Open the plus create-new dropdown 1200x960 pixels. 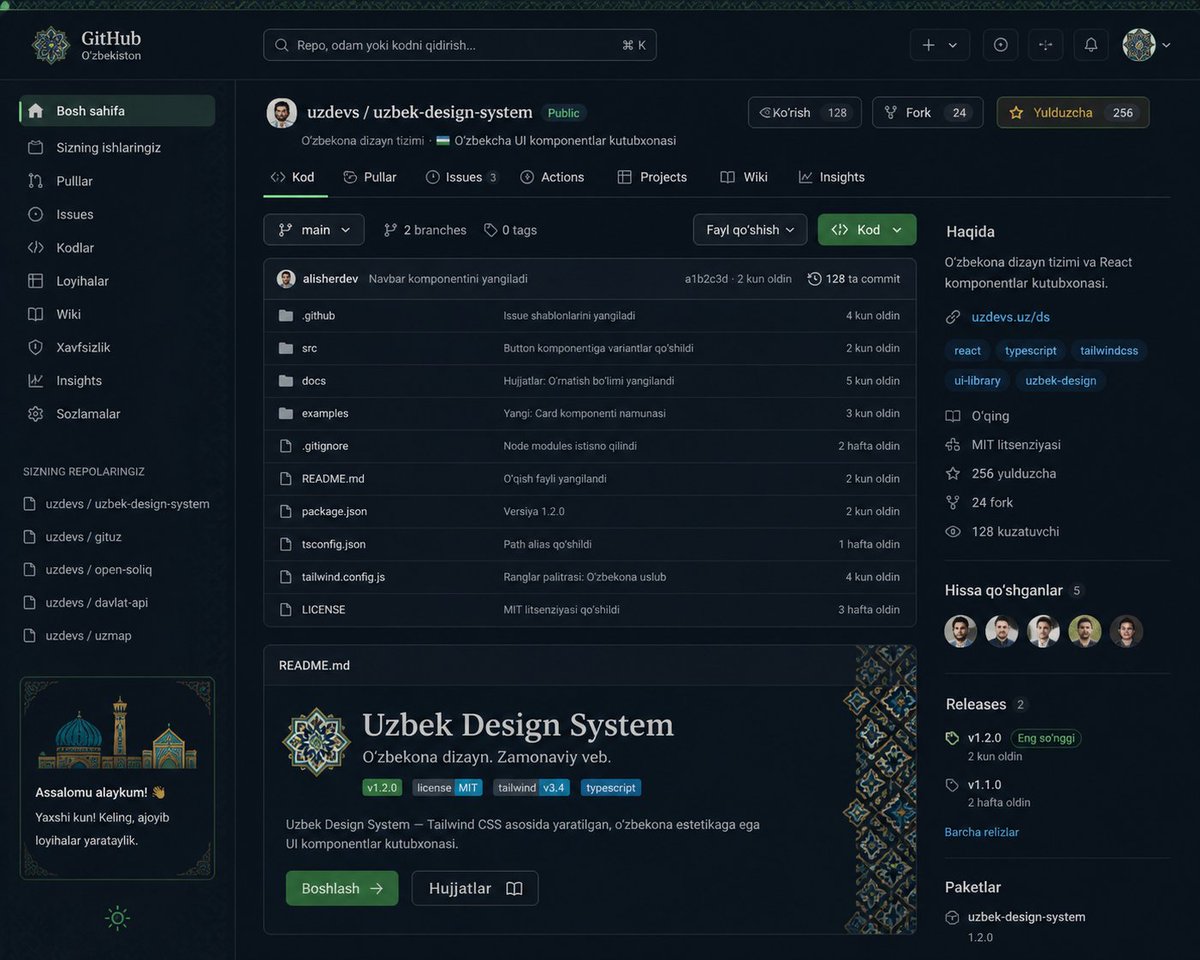940,45
